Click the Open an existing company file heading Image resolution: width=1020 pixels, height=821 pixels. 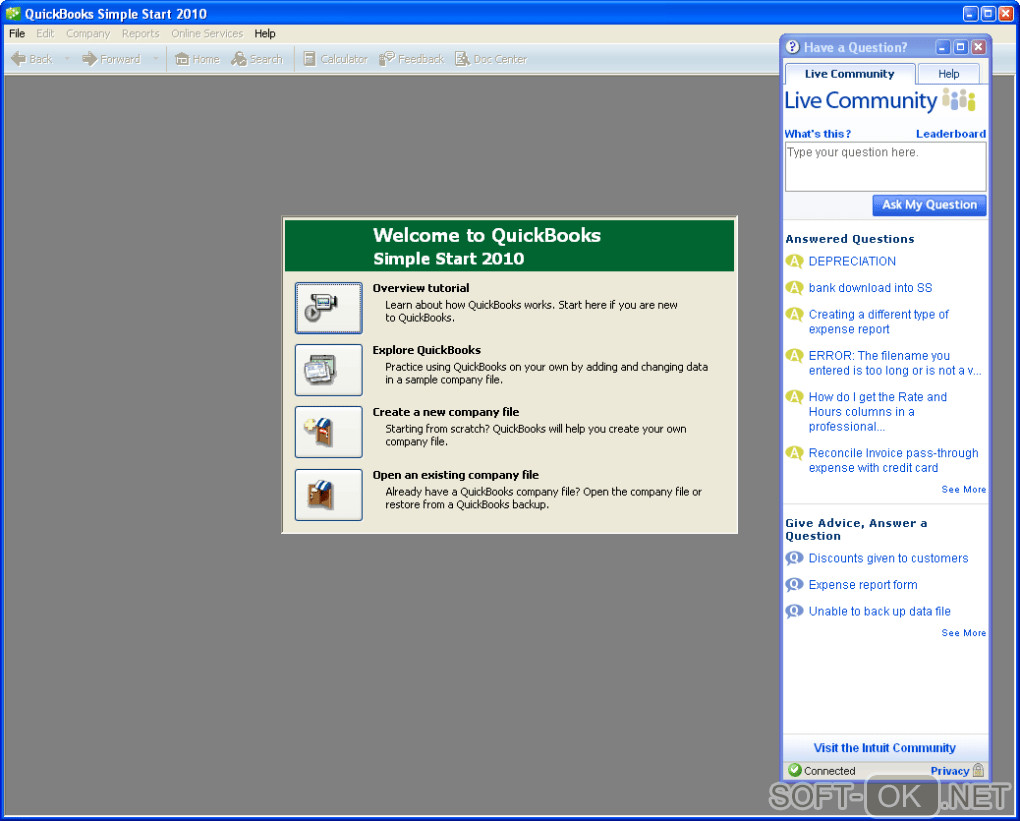point(455,475)
